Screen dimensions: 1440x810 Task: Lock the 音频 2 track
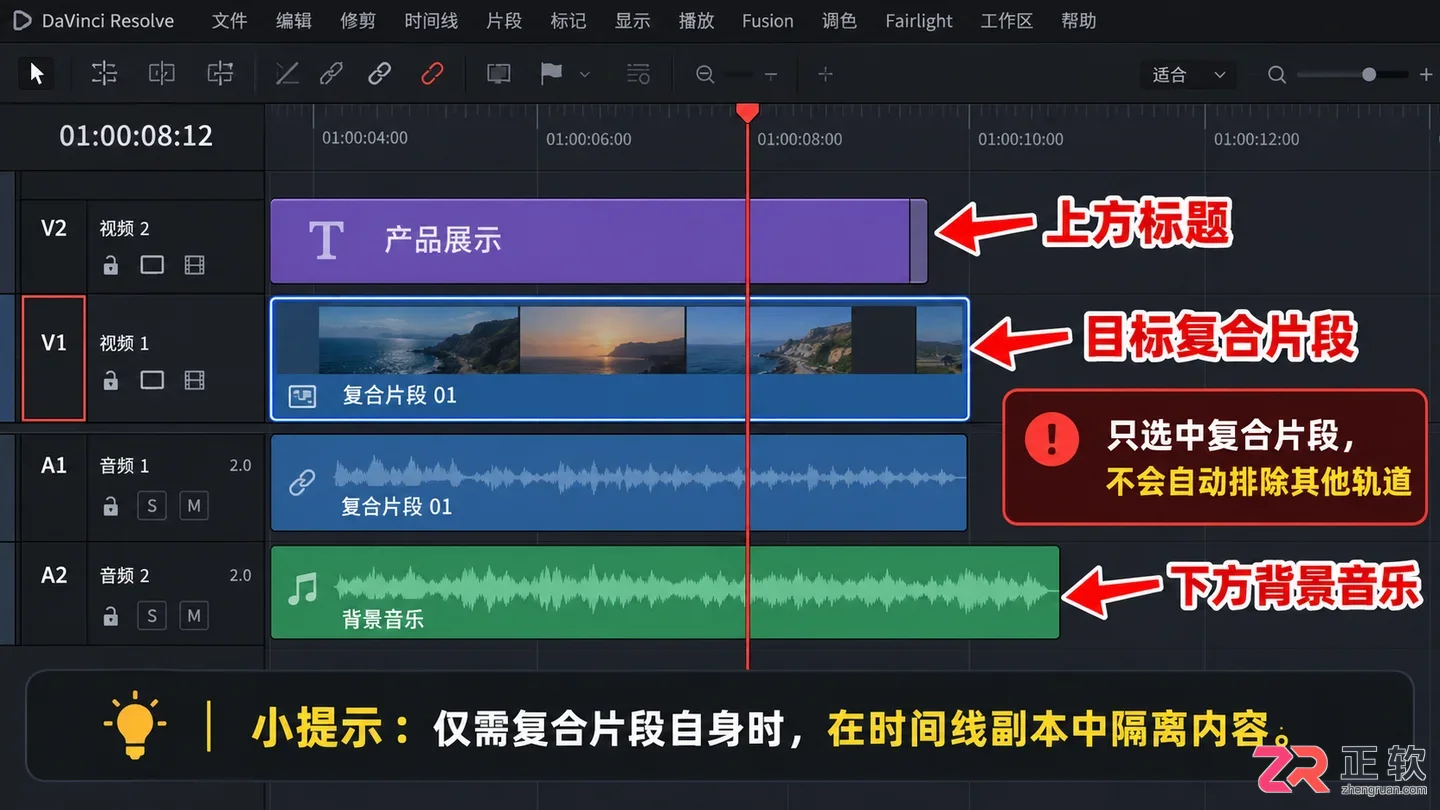pos(111,615)
